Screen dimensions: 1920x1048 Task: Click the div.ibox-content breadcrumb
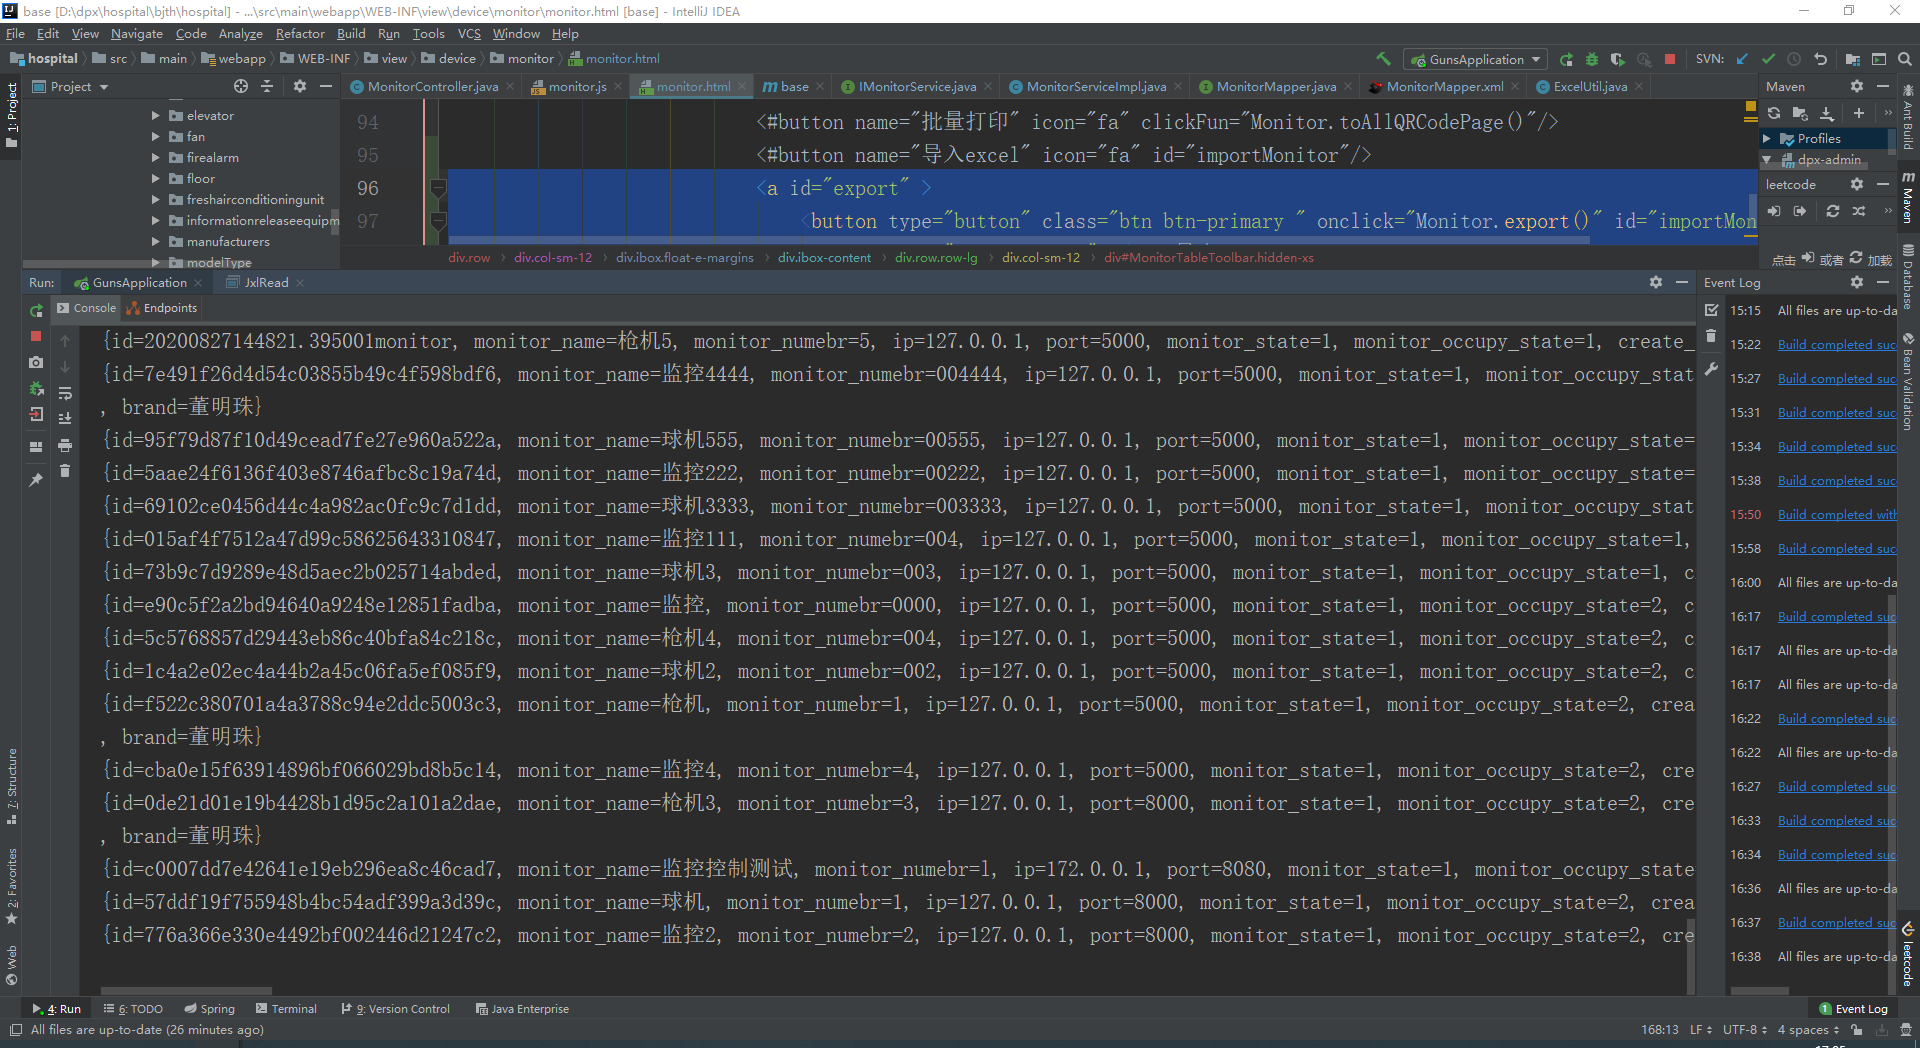point(824,258)
